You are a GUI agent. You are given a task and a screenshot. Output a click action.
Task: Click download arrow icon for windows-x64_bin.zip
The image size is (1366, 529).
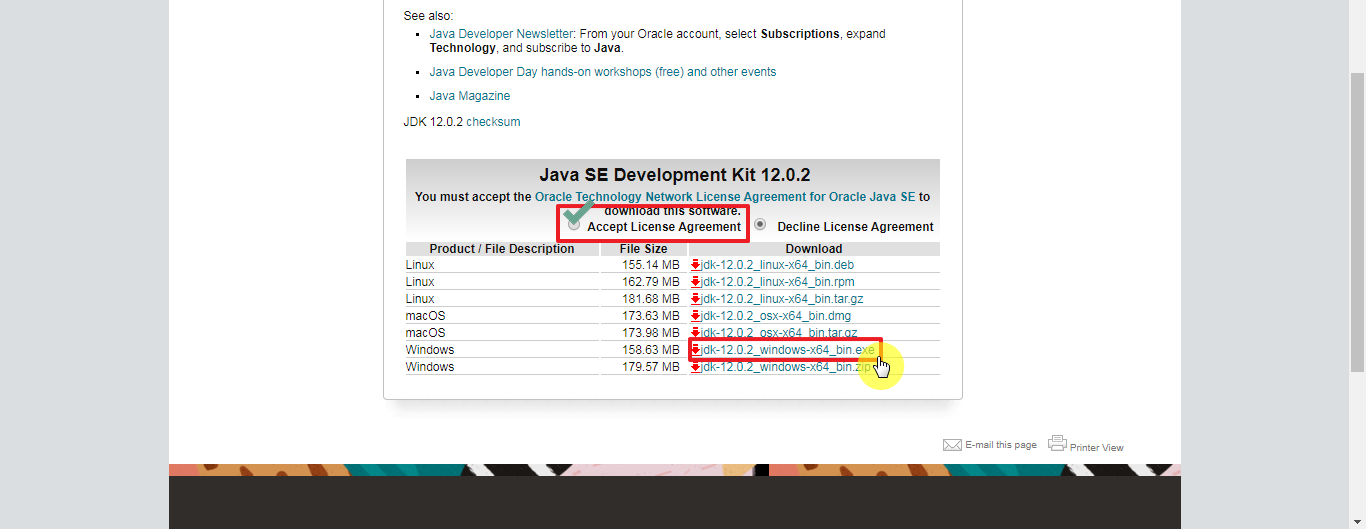coord(695,367)
